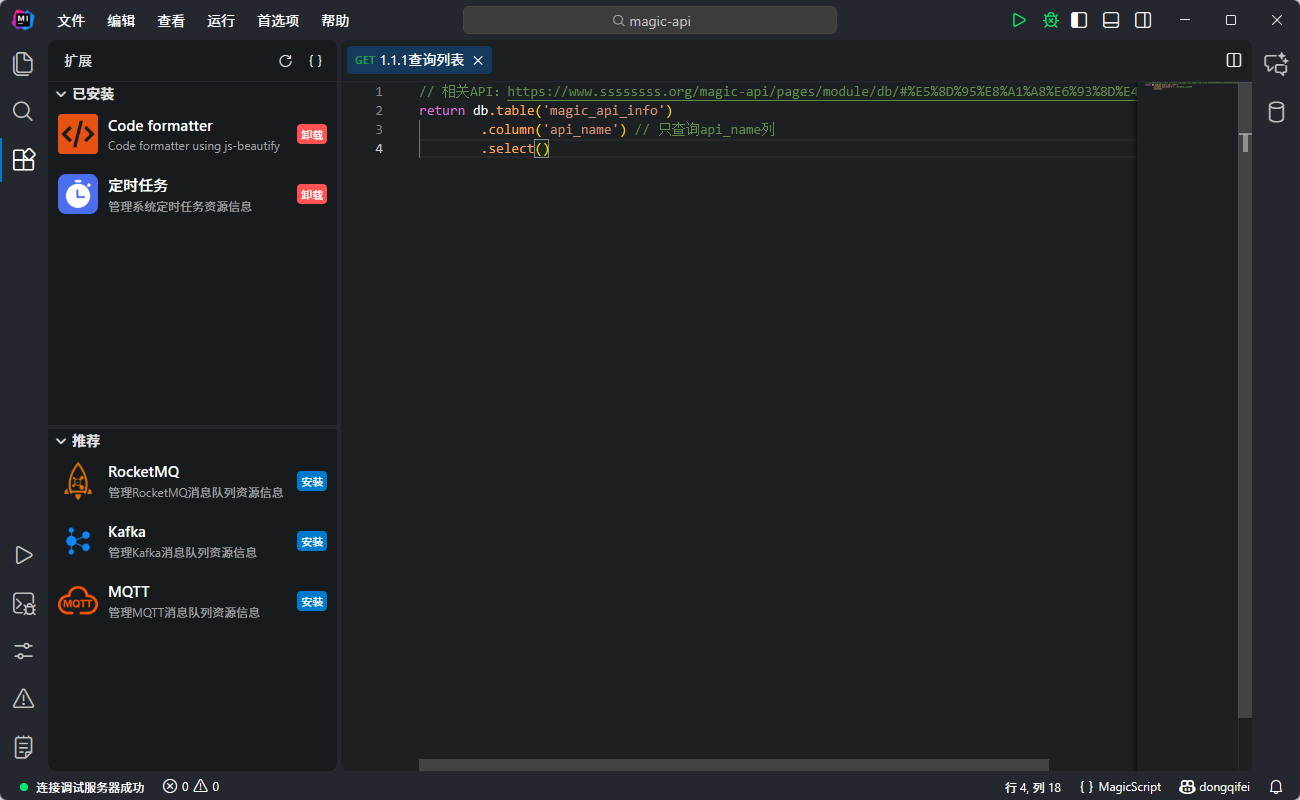Click the code minimap preview
Viewport: 1300px width, 800px height.
tap(1187, 86)
